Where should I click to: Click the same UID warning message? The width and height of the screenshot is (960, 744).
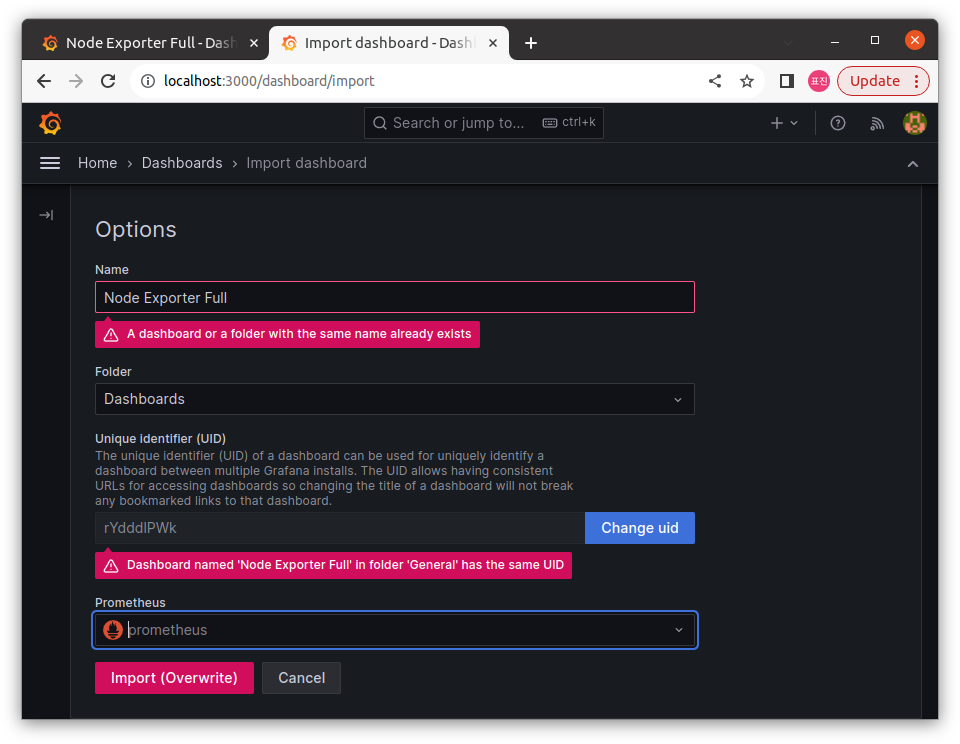[x=333, y=565]
